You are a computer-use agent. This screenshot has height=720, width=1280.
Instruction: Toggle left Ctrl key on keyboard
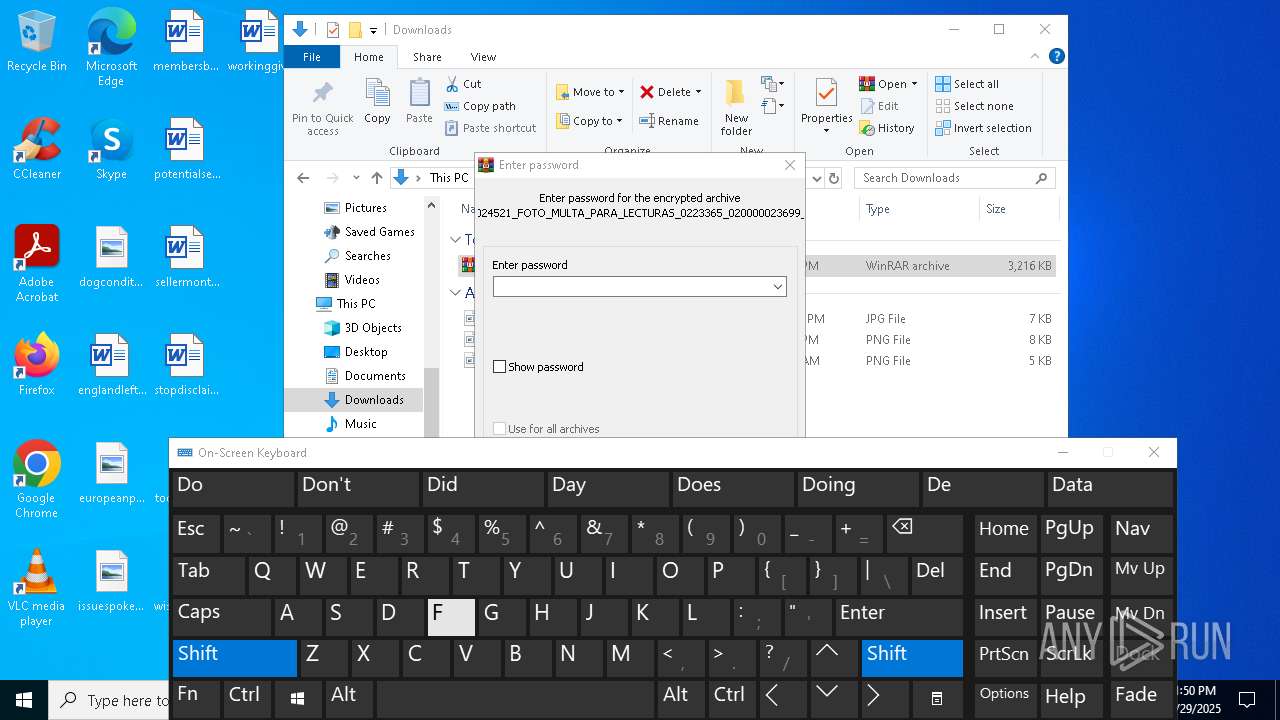[x=246, y=699]
